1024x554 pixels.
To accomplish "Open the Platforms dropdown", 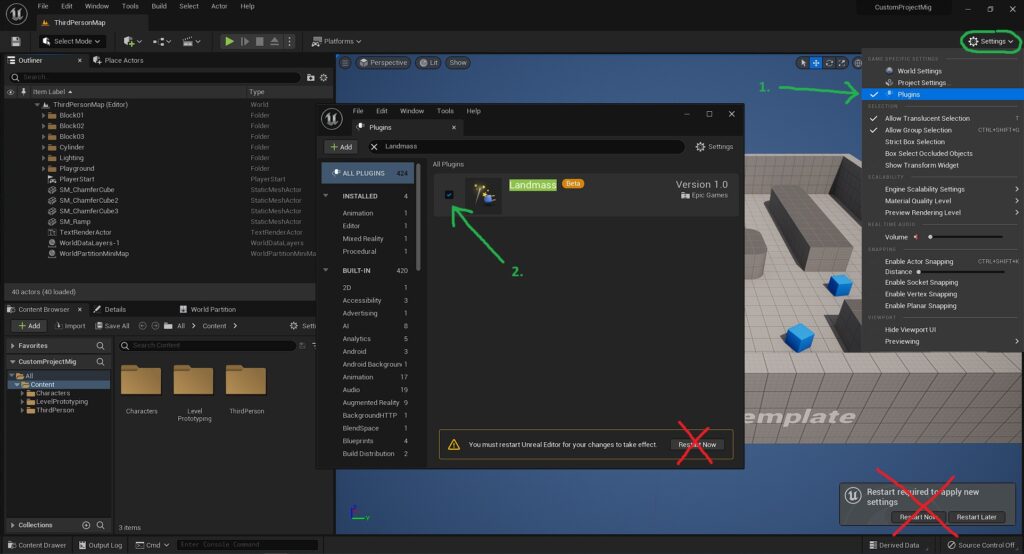I will (336, 41).
